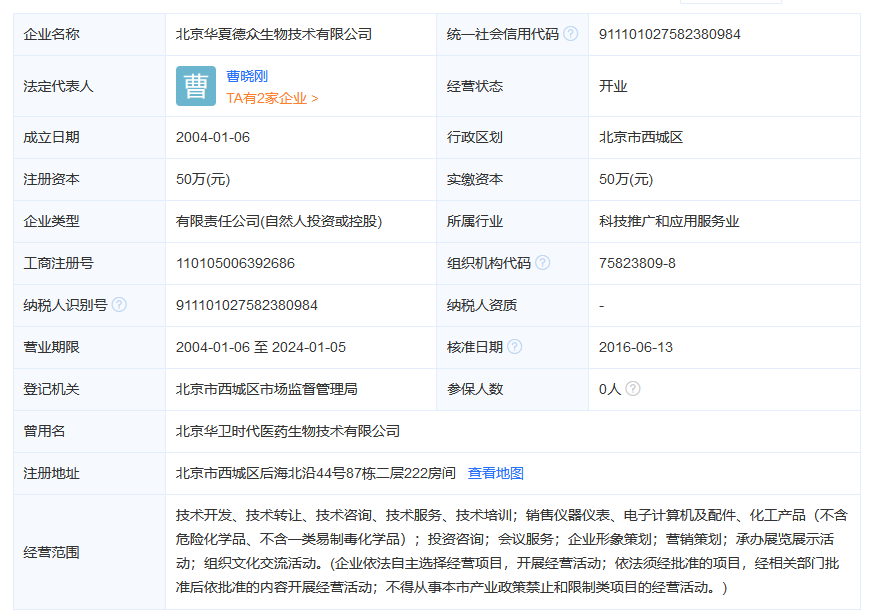Click the 行政区划 label cell
This screenshot has width=875, height=616.
(512, 137)
